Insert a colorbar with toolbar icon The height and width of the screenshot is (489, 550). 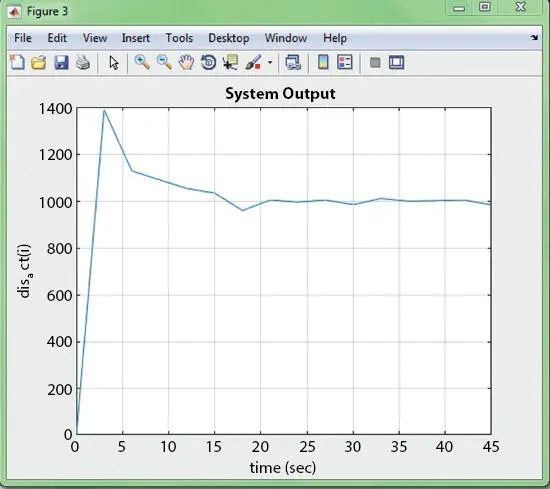323,62
